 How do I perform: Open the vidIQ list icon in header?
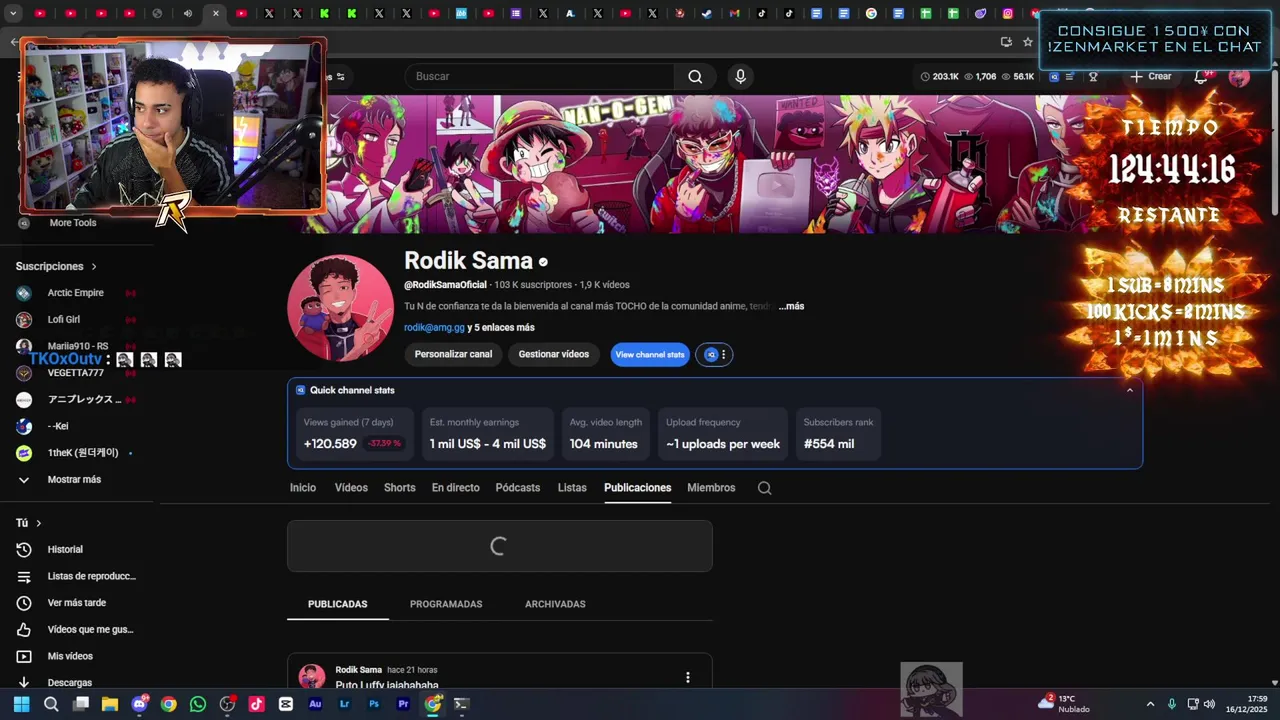(1070, 76)
